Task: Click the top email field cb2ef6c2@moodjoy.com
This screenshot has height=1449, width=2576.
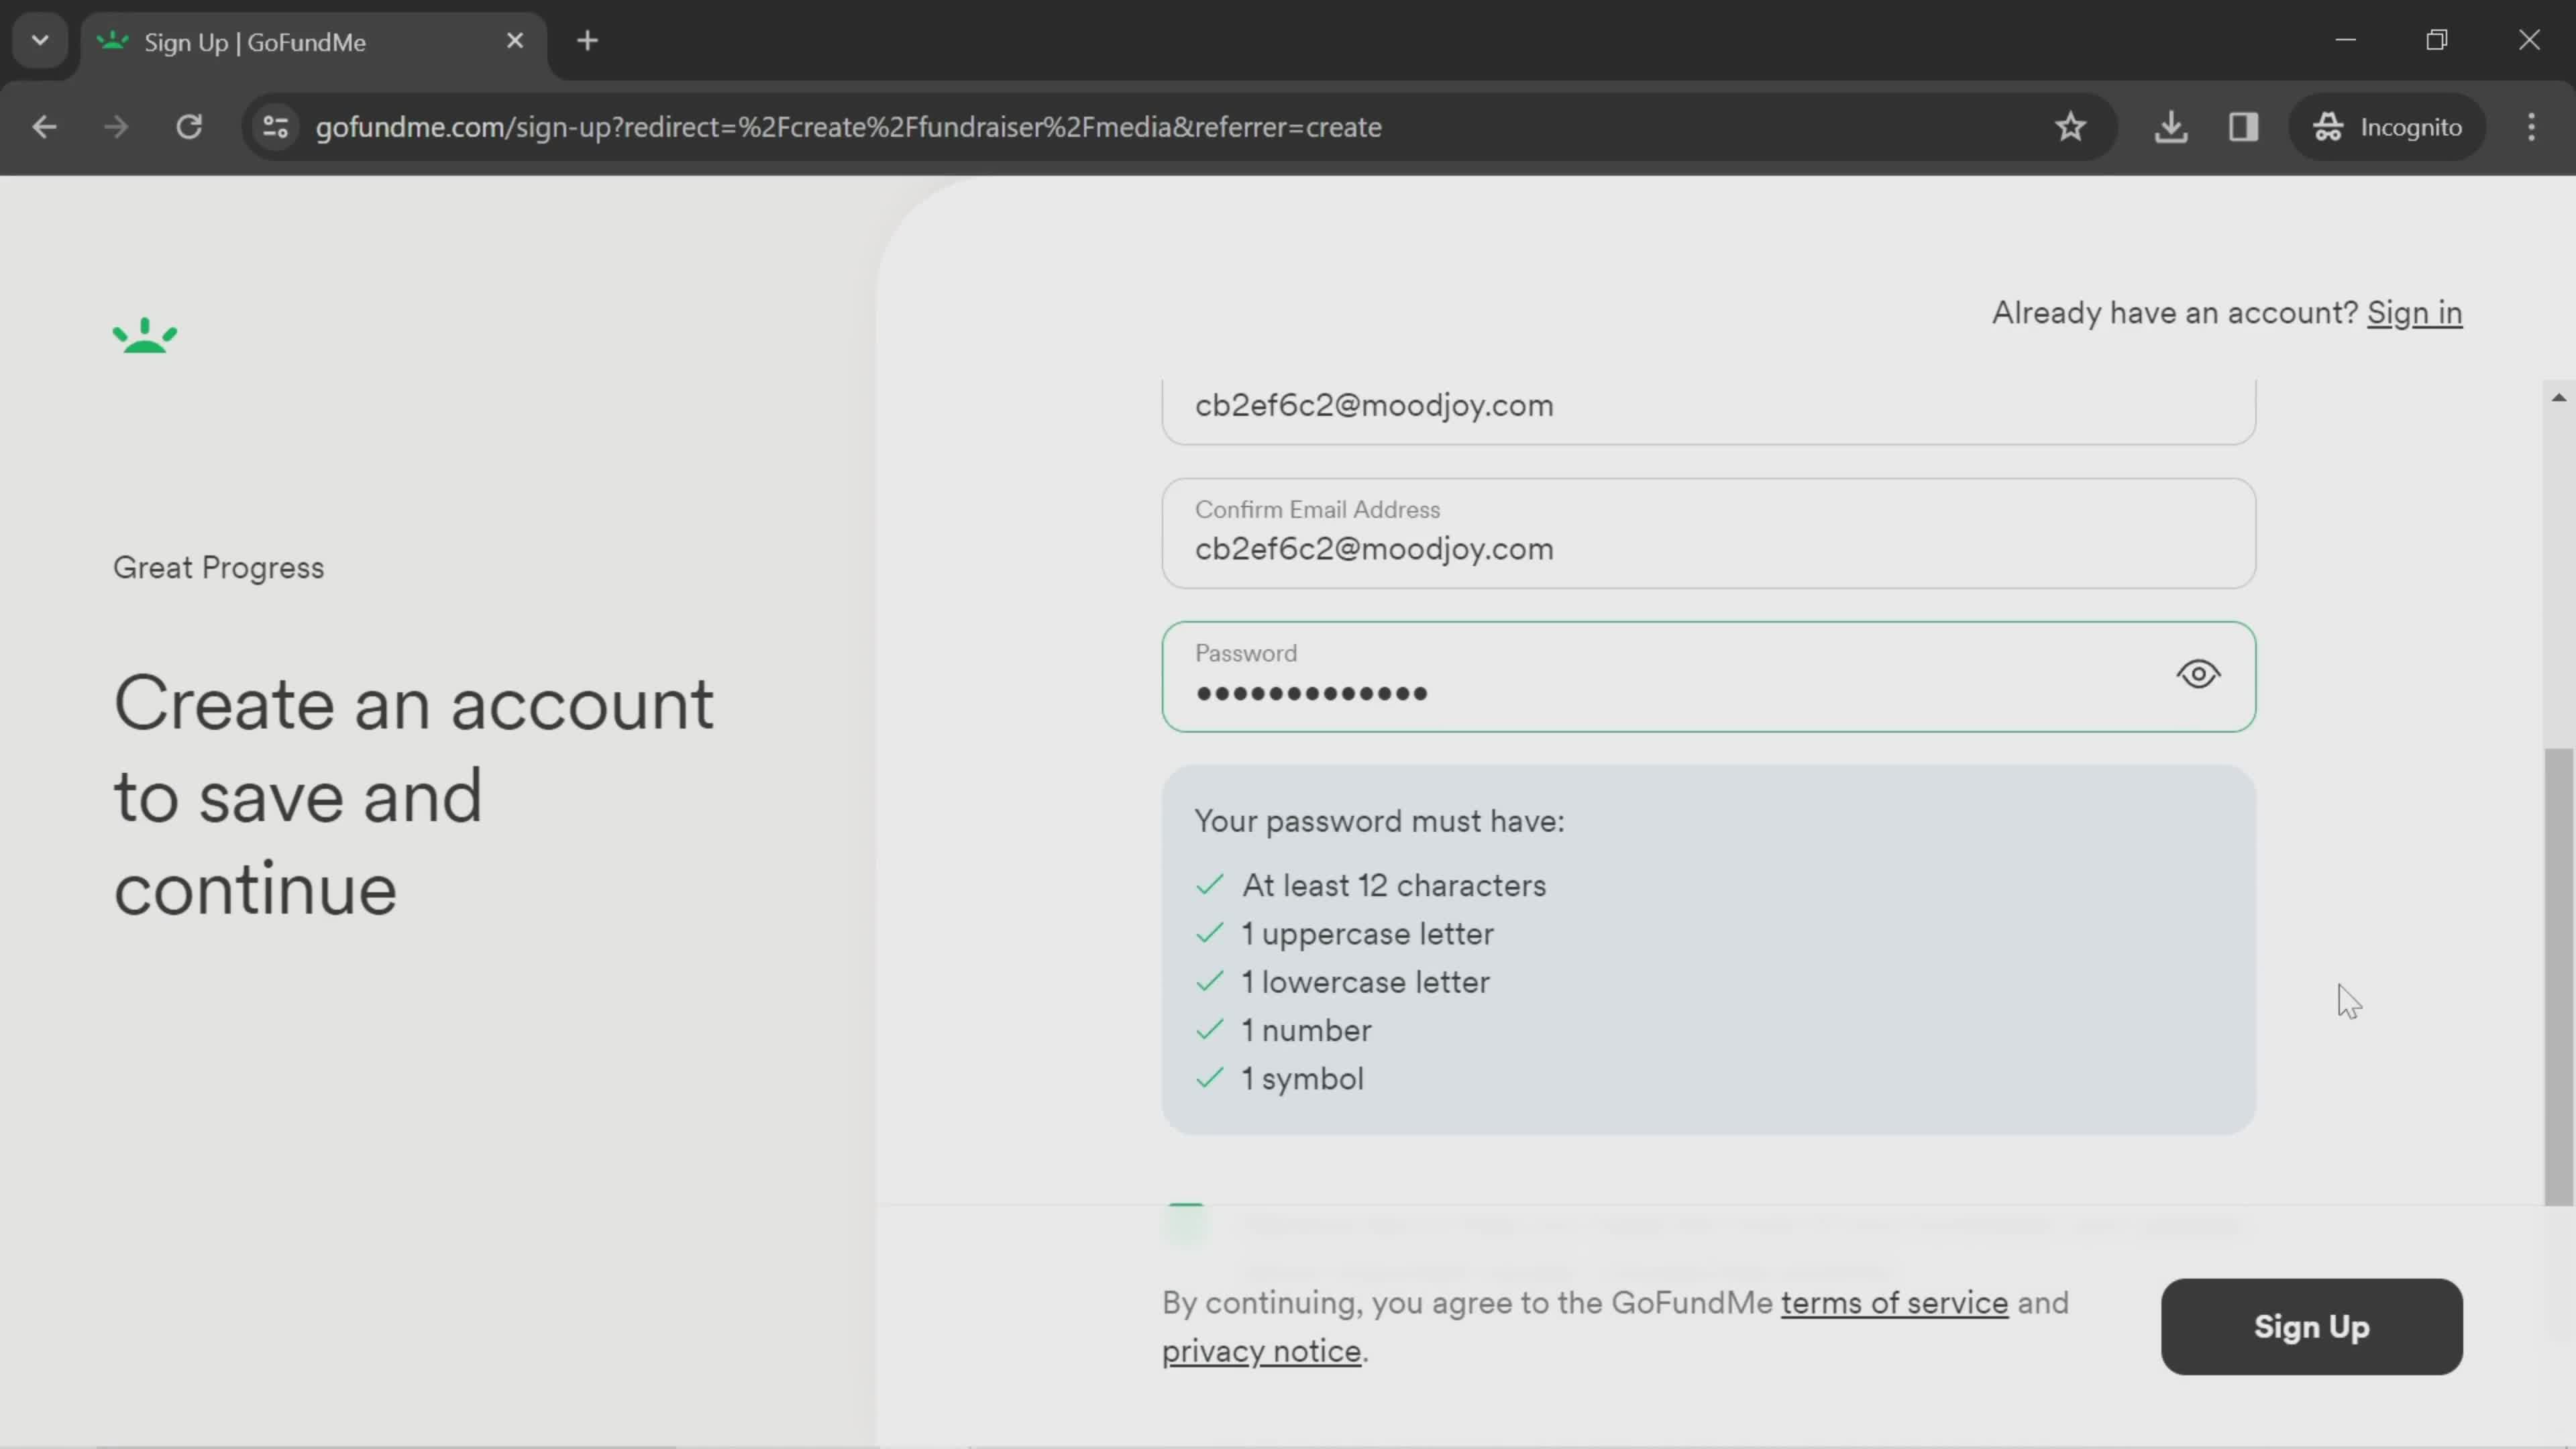Action: [x=1708, y=411]
